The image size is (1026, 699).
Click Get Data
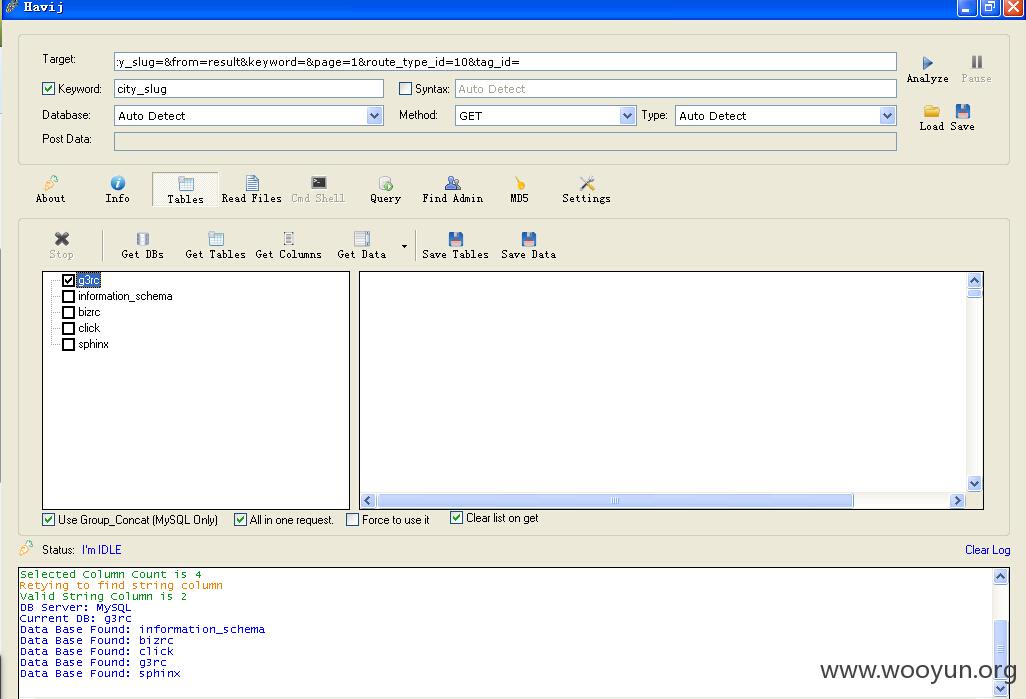click(362, 245)
